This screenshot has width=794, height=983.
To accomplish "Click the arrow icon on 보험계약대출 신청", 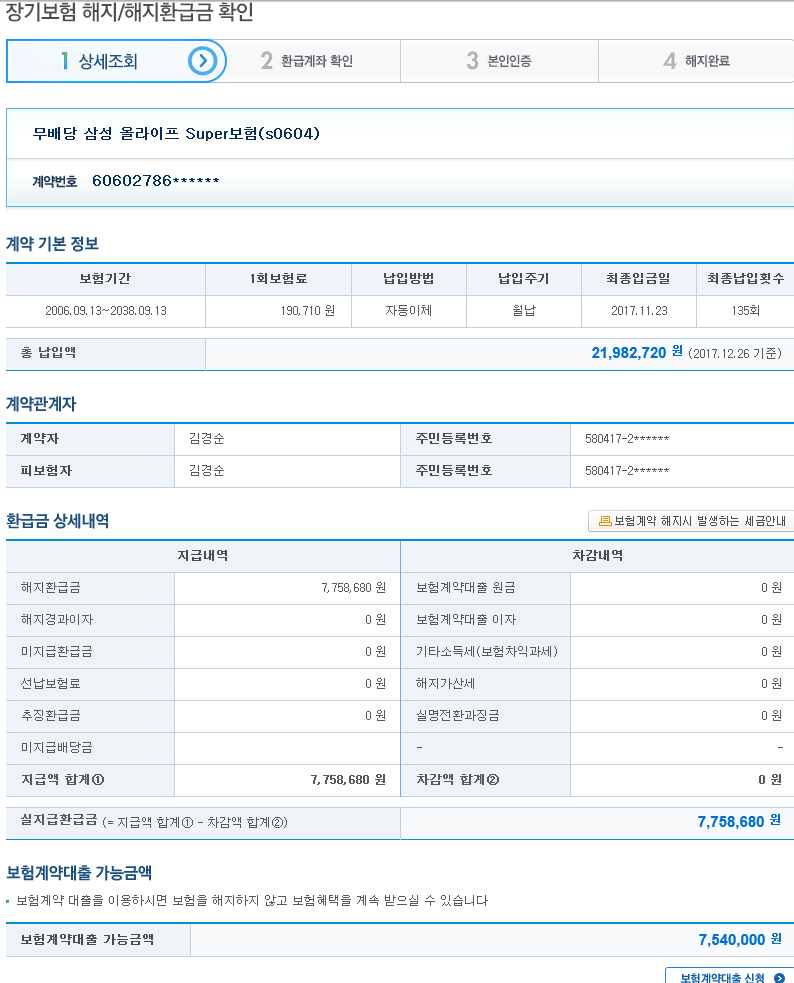I will tap(779, 977).
